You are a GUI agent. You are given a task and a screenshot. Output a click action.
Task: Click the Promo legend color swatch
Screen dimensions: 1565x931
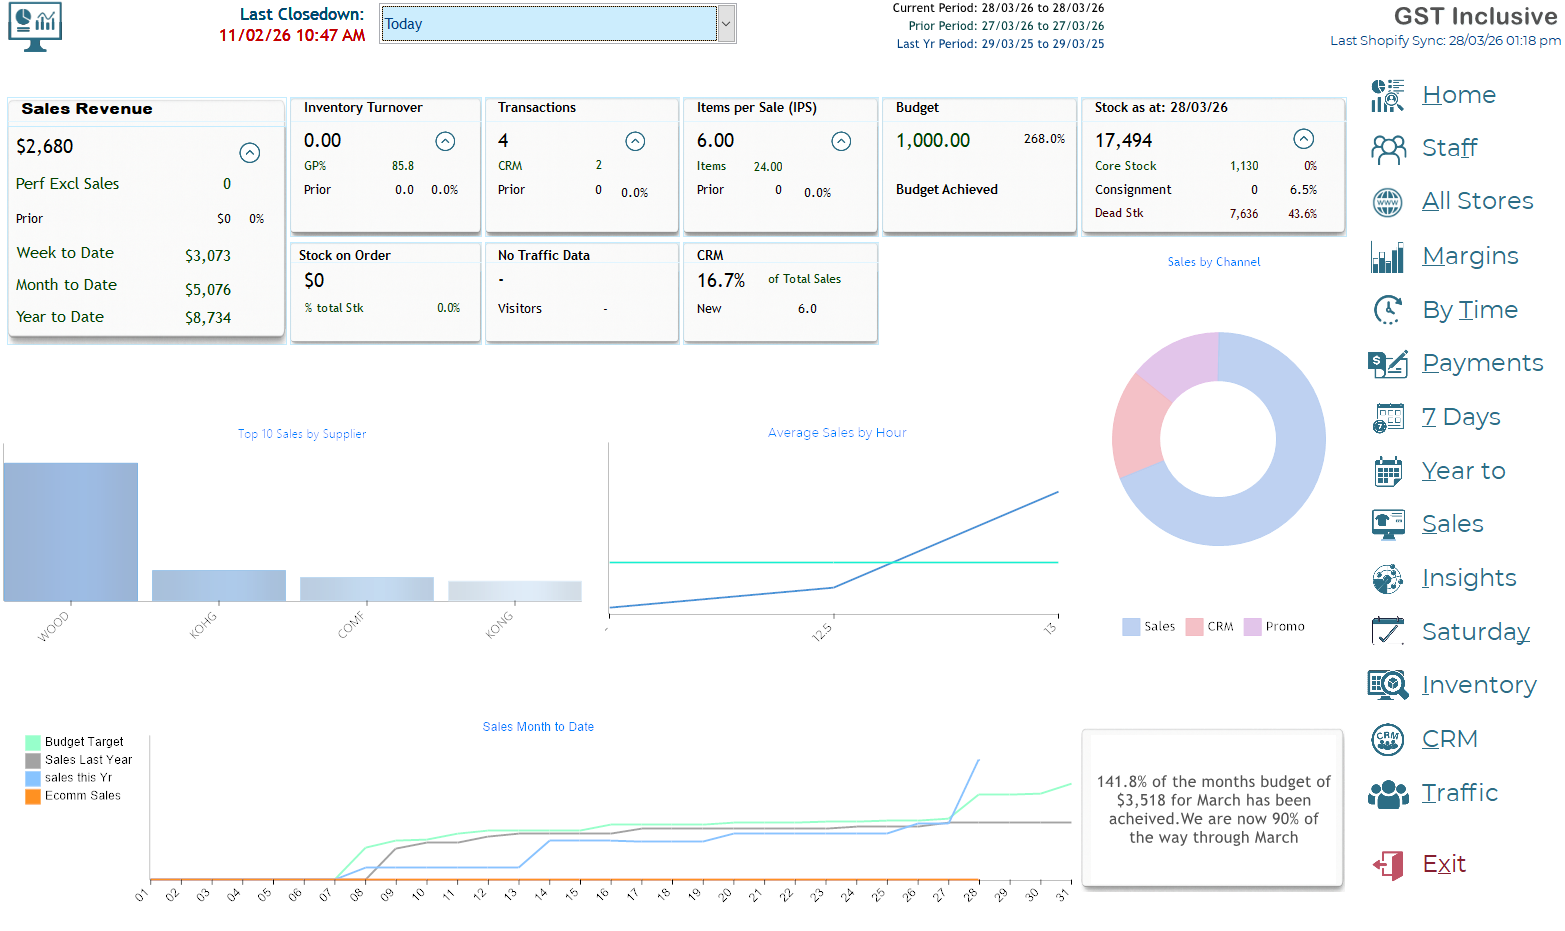tap(1252, 627)
